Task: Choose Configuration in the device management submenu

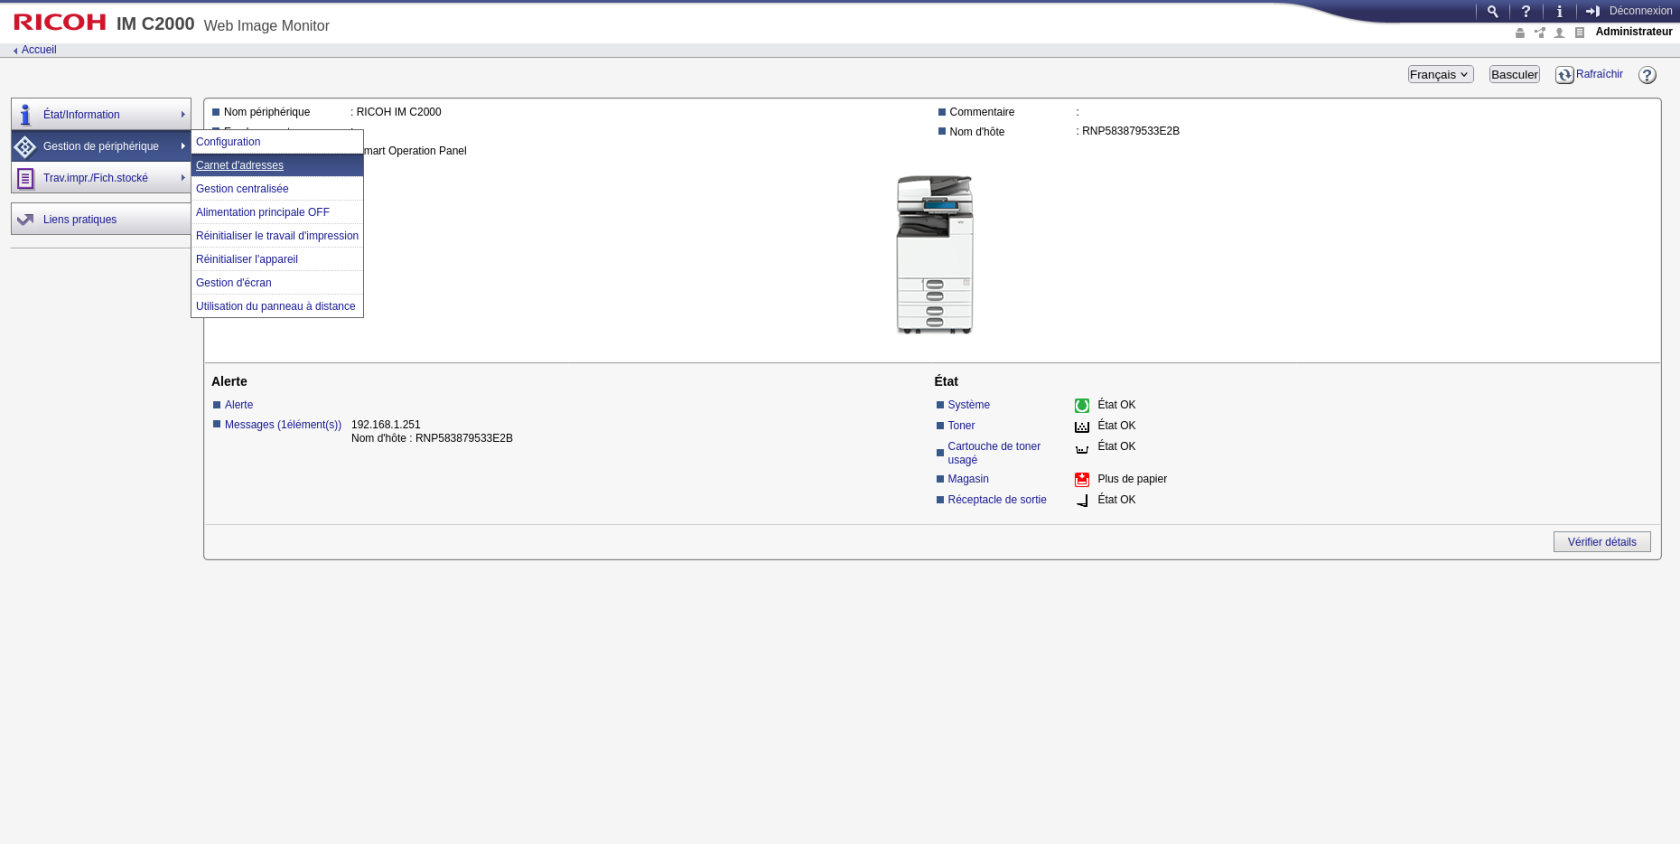Action: pyautogui.click(x=228, y=142)
